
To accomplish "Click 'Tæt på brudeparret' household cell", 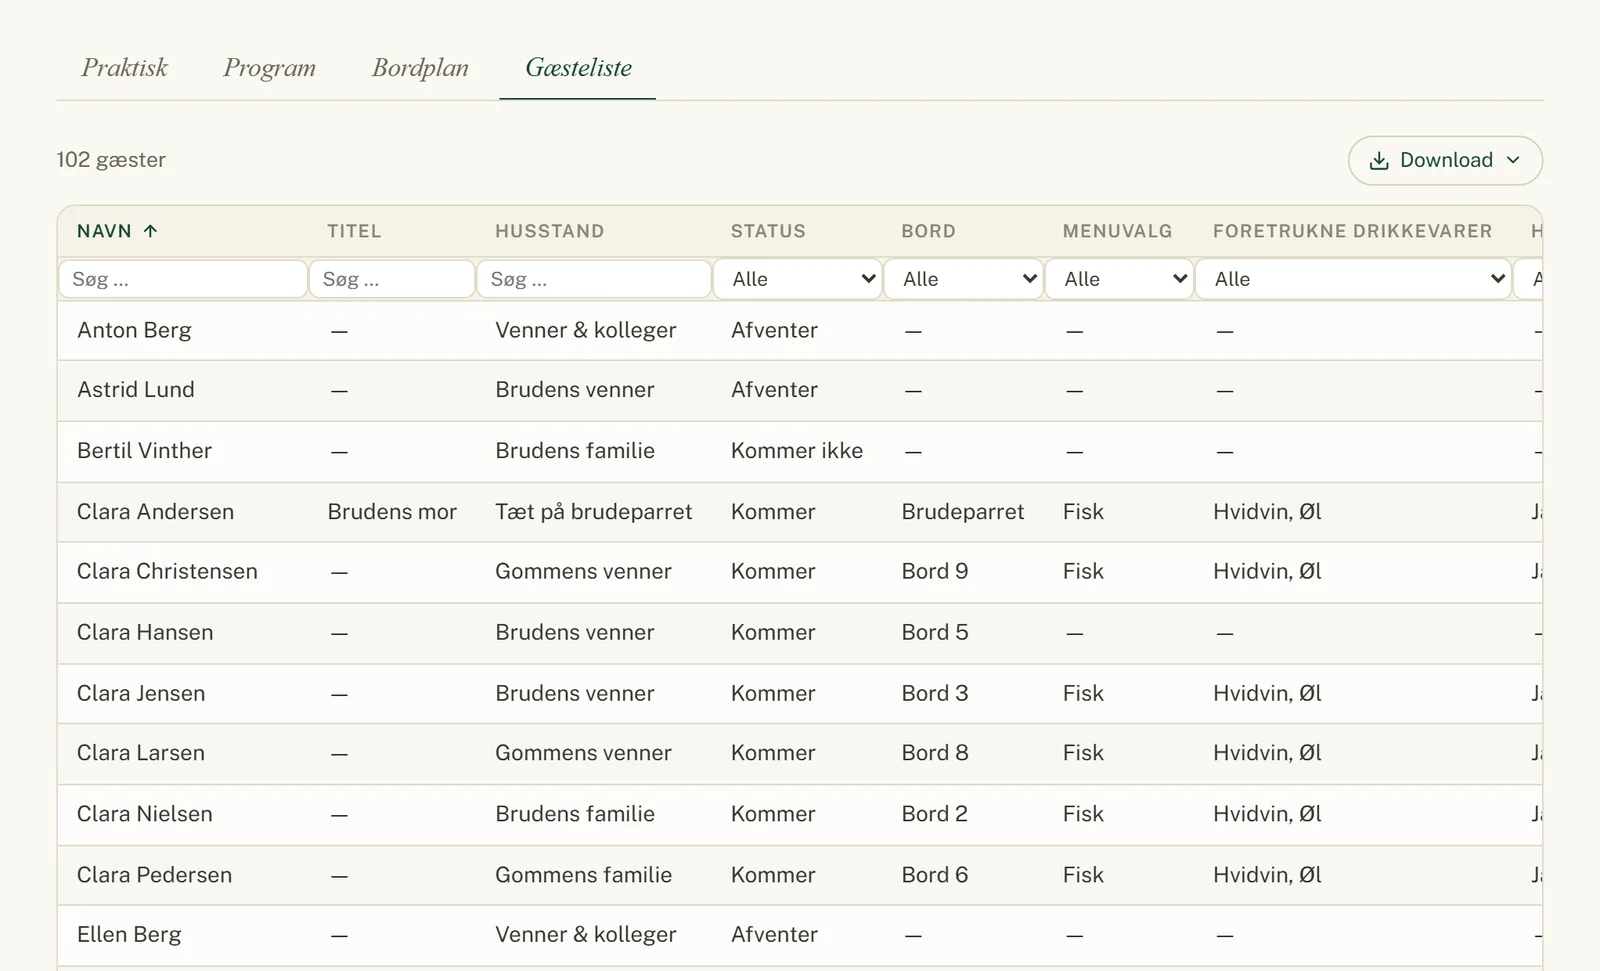I will (593, 512).
